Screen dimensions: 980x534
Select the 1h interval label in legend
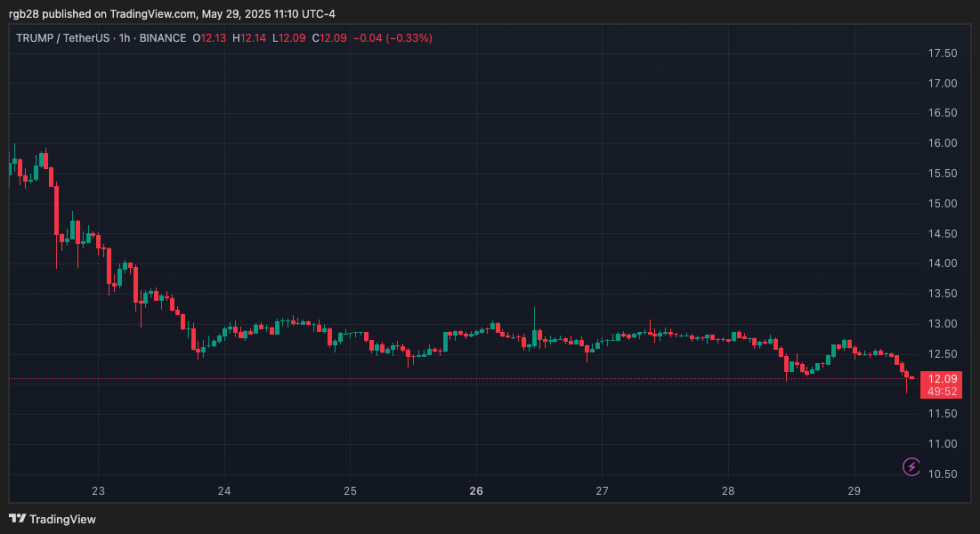[x=125, y=38]
